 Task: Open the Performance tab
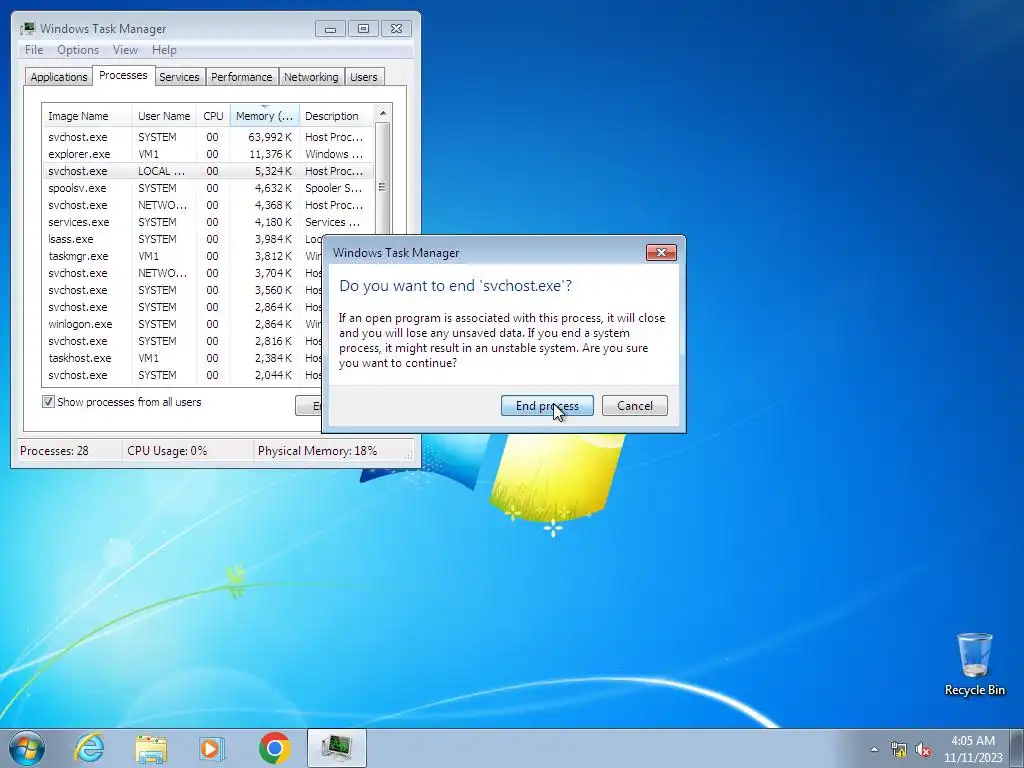pyautogui.click(x=242, y=77)
